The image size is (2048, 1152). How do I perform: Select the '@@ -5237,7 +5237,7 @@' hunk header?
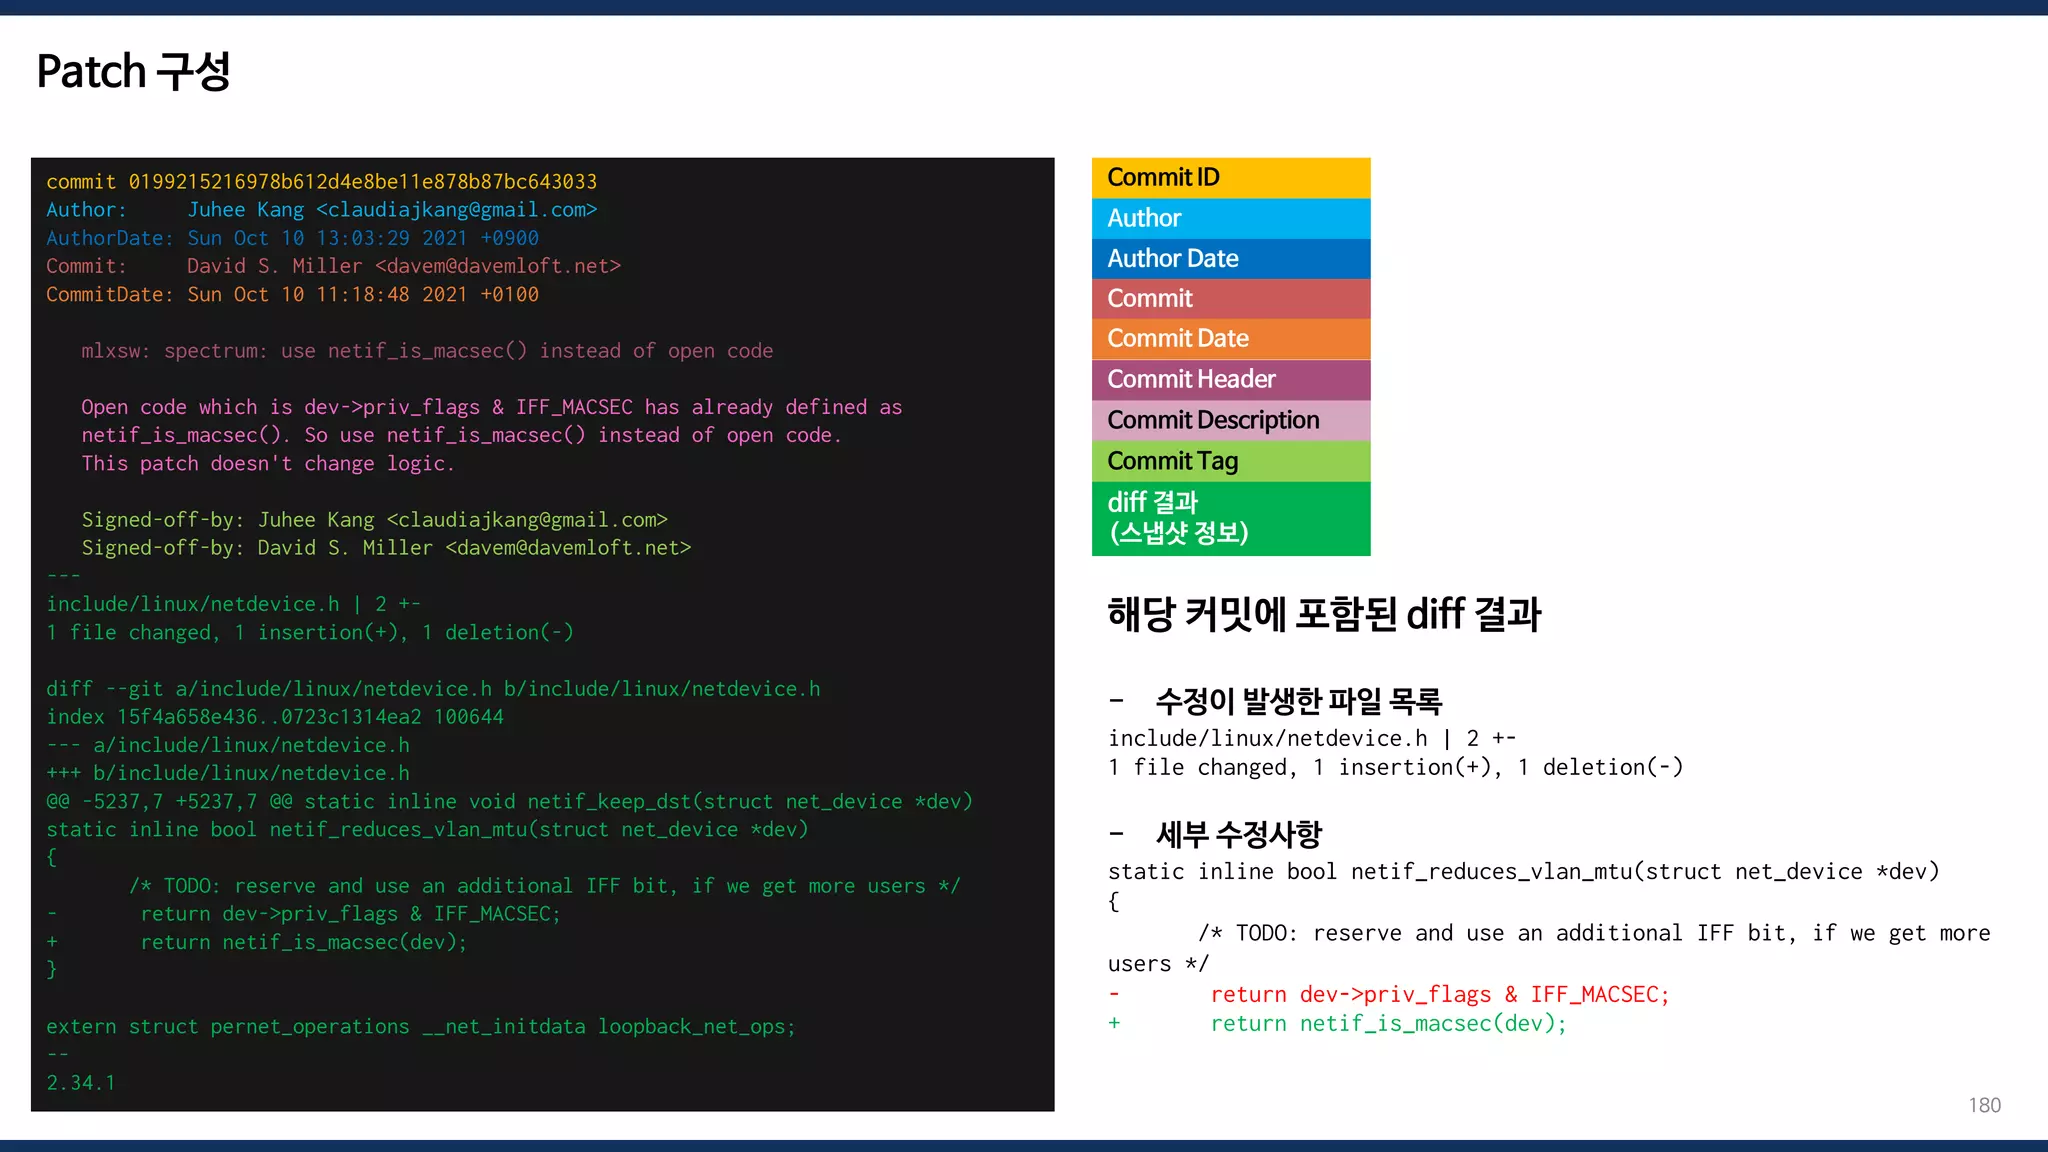[509, 802]
